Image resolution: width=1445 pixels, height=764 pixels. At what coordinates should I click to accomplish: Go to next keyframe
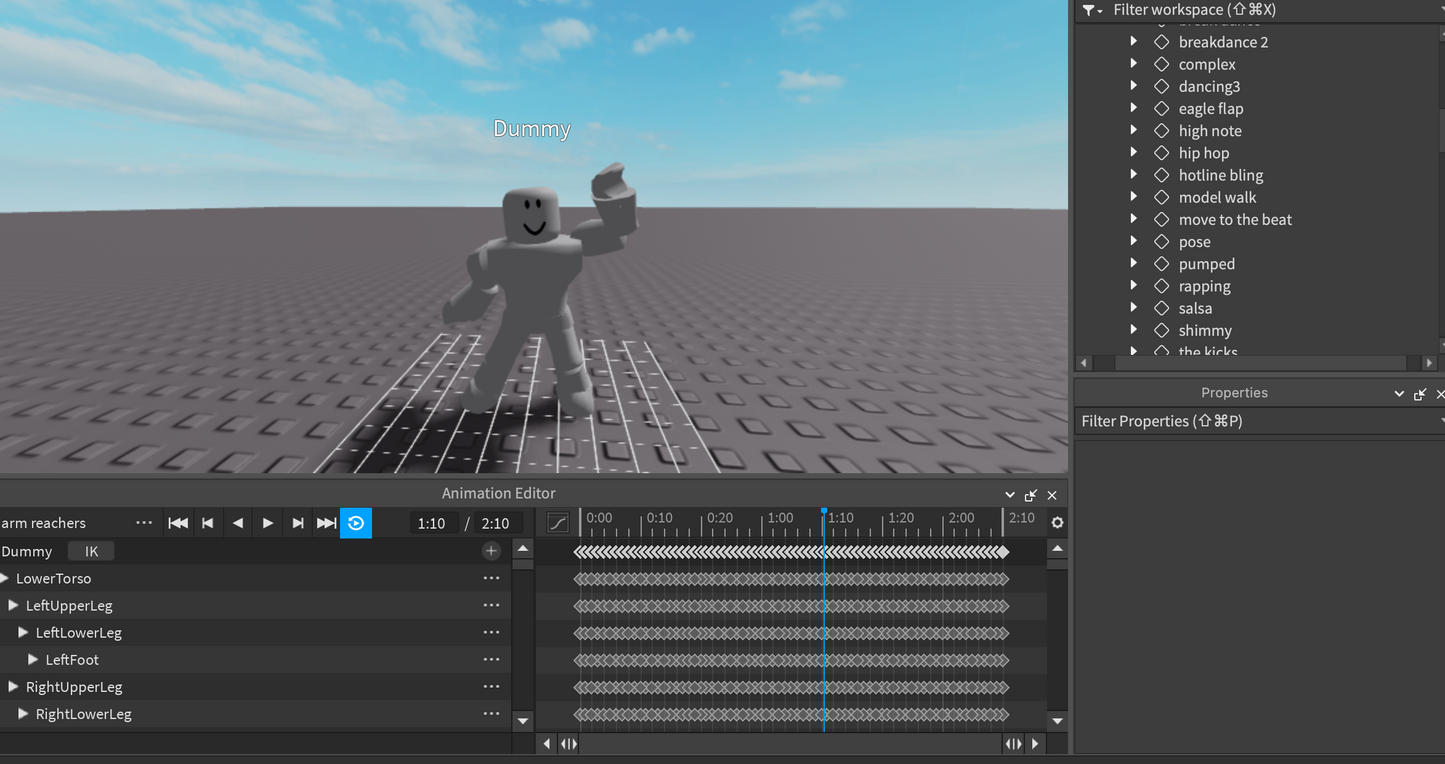[298, 523]
